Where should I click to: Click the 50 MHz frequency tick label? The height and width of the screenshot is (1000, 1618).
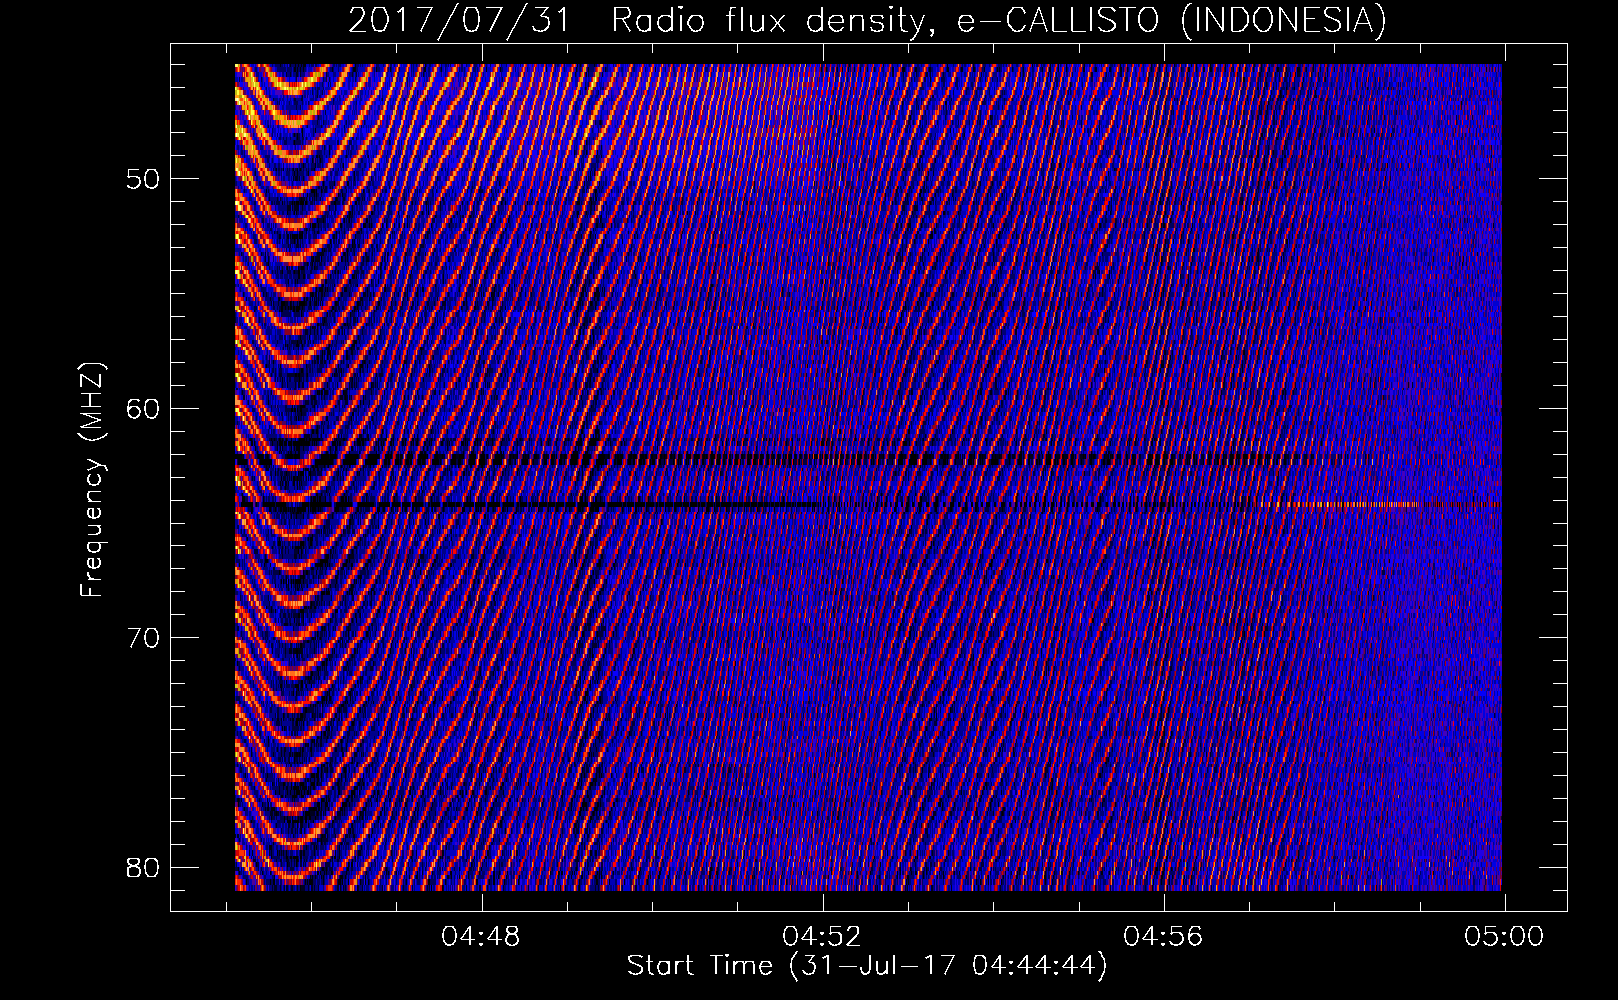click(x=144, y=179)
